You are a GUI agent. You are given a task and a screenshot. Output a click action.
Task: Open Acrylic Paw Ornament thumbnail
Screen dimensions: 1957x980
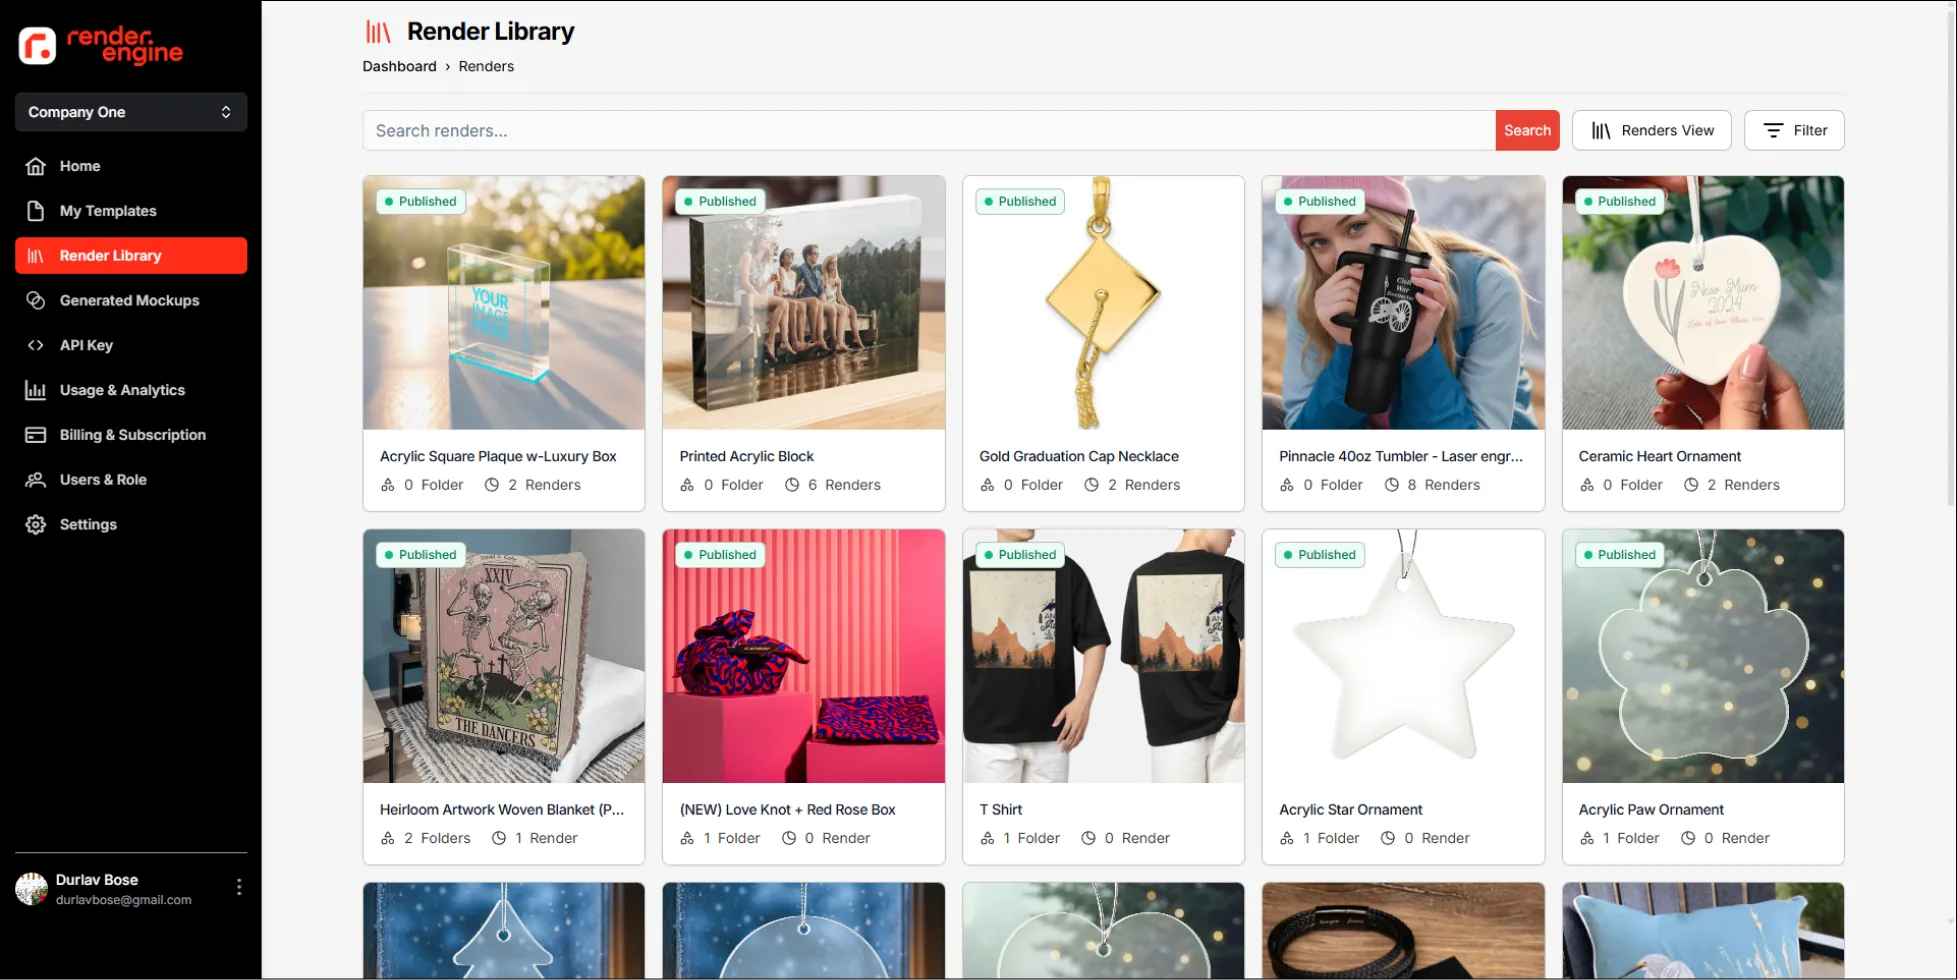pyautogui.click(x=1703, y=656)
